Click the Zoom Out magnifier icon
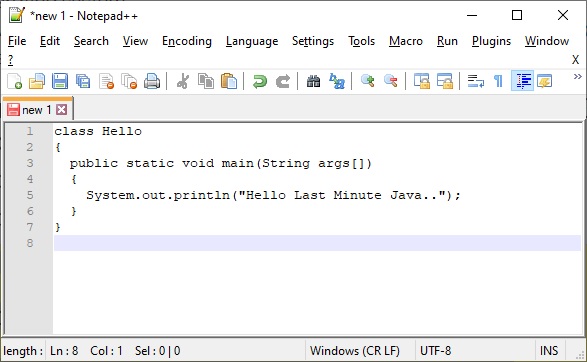 pos(390,81)
